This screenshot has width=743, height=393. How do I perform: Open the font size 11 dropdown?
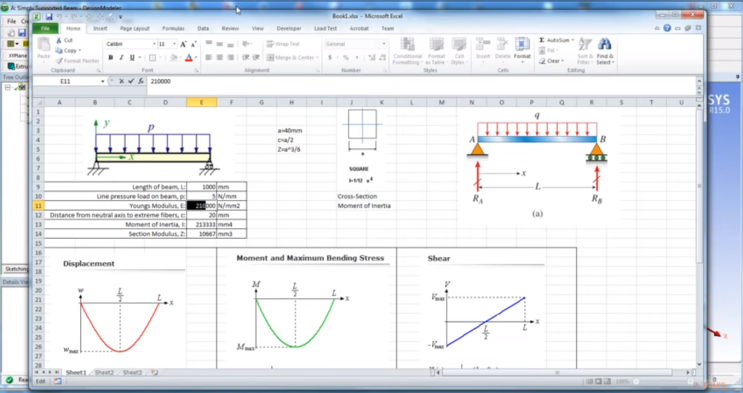point(174,44)
